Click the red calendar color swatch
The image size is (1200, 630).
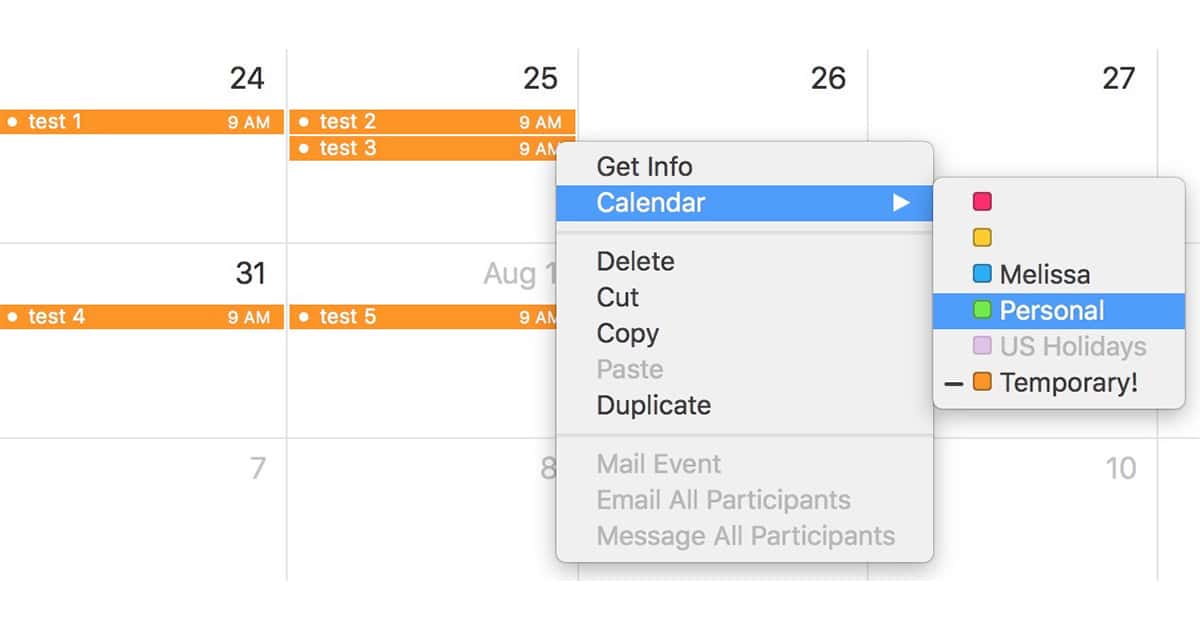click(x=982, y=202)
